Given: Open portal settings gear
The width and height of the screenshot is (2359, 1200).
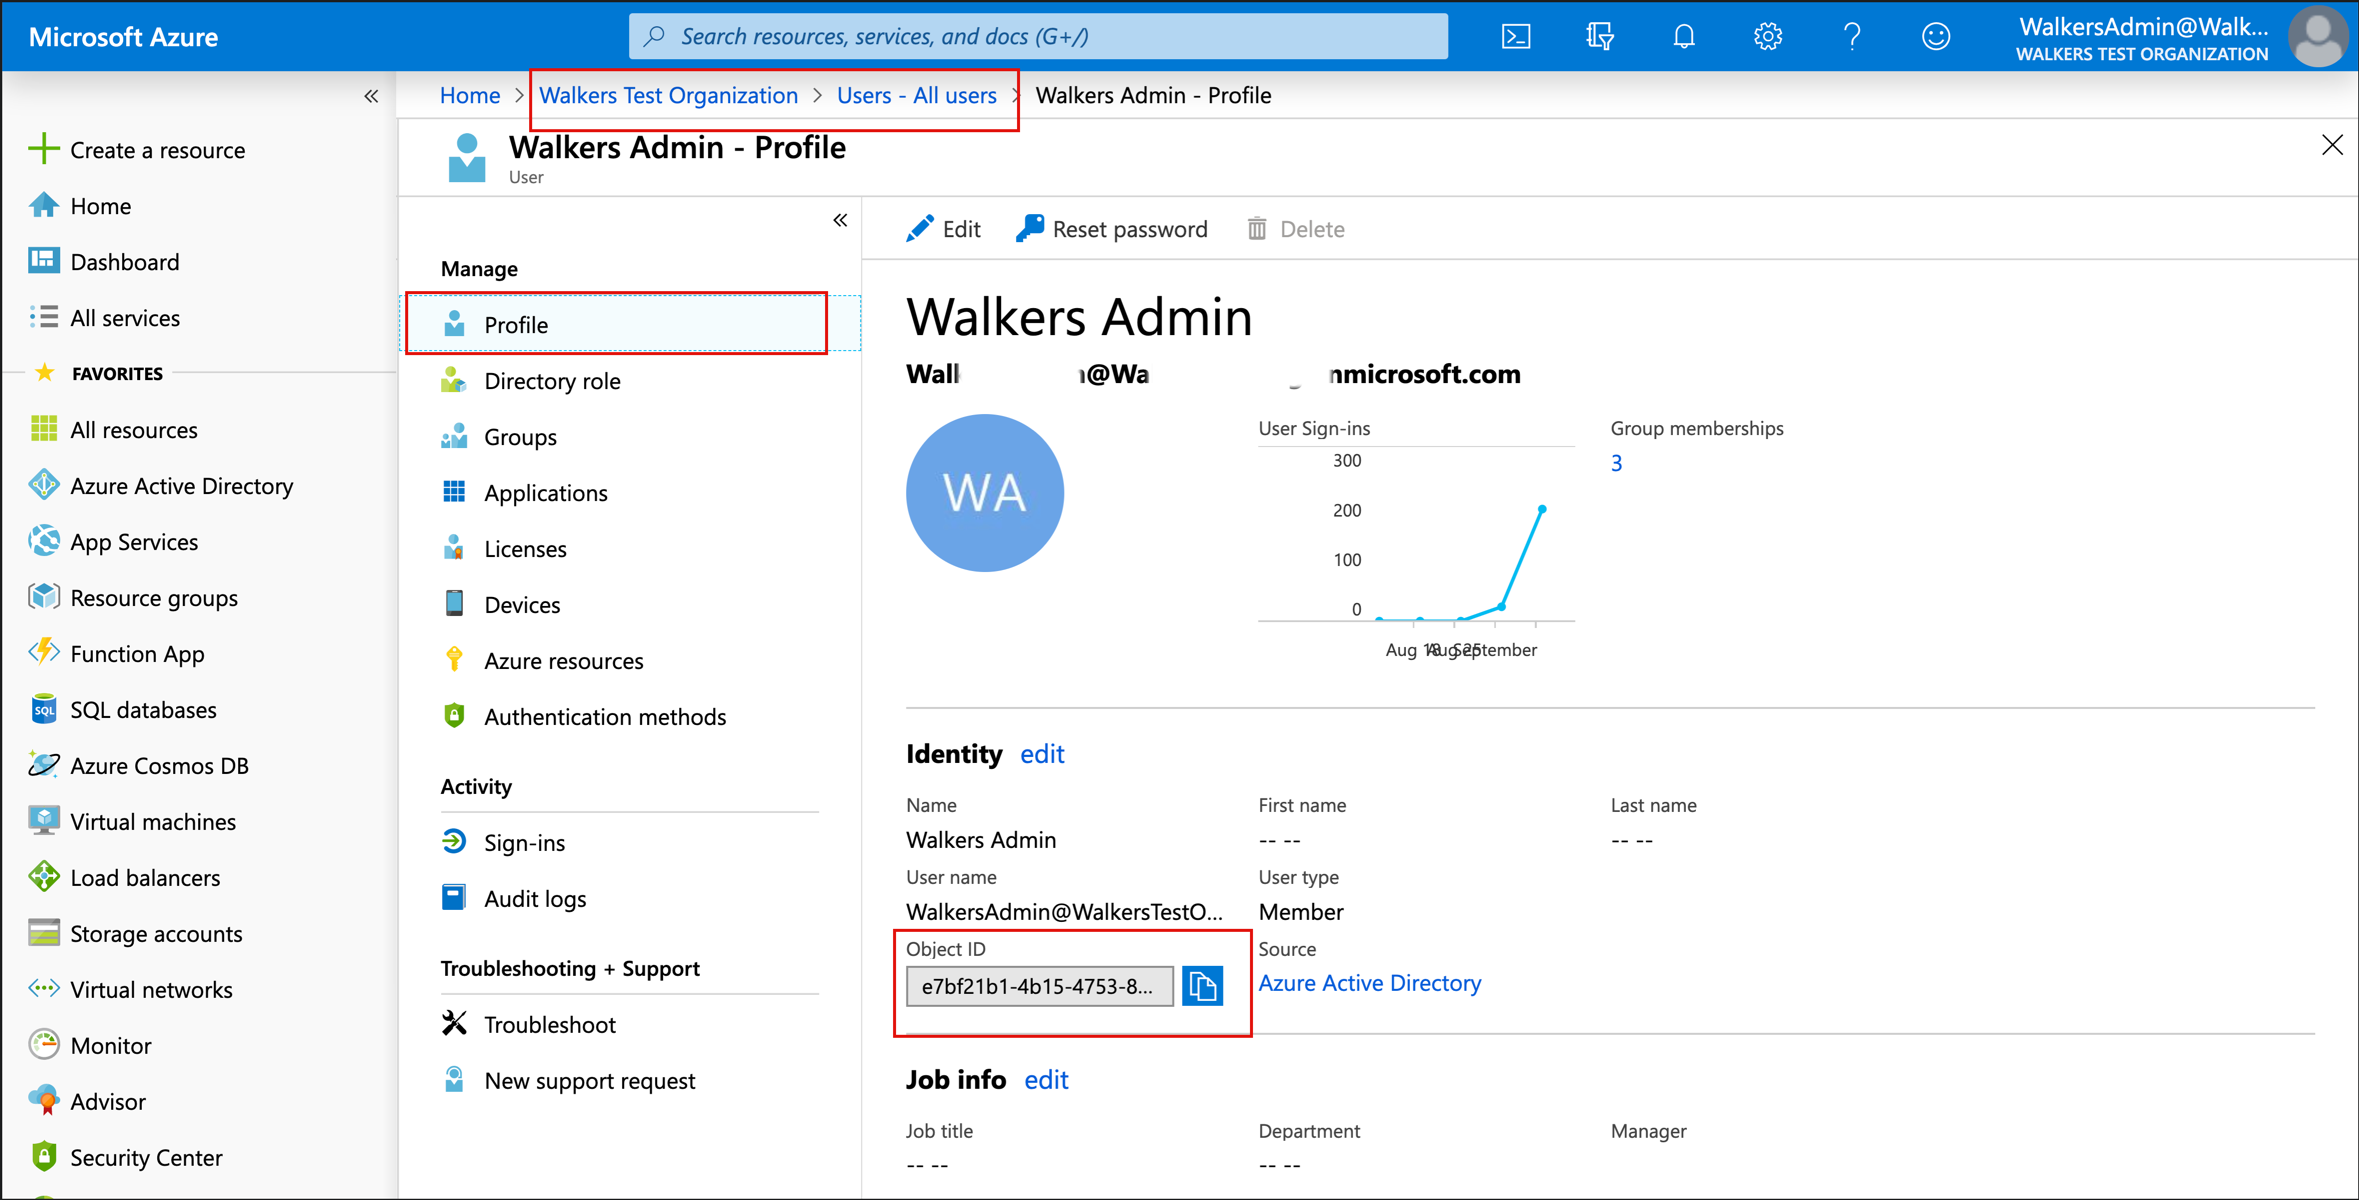Looking at the screenshot, I should pyautogui.click(x=1768, y=35).
